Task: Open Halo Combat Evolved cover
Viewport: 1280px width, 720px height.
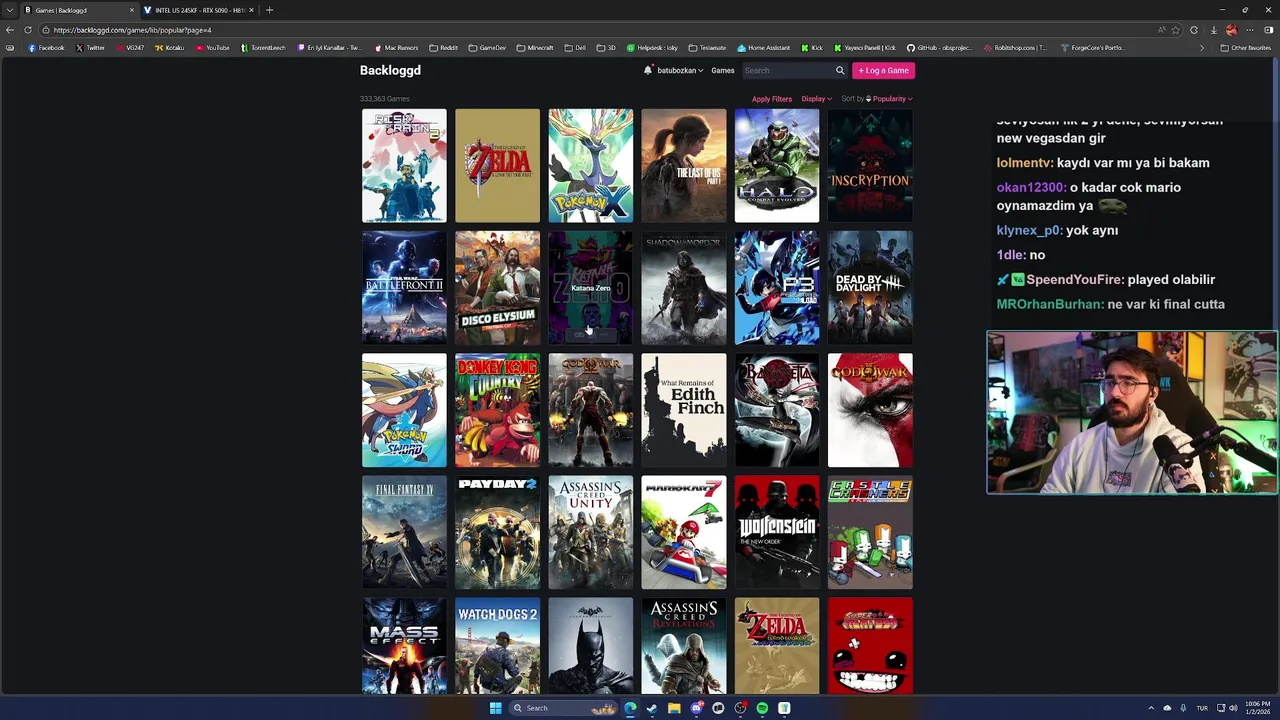Action: click(x=777, y=166)
